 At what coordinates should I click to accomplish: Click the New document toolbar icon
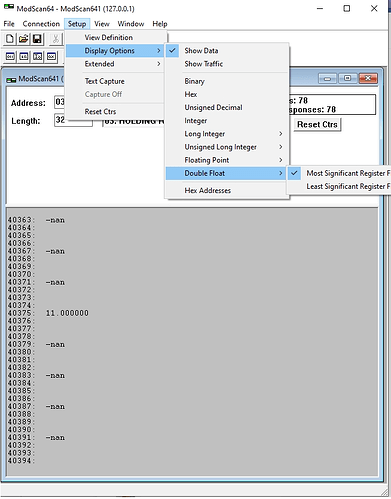click(10, 39)
